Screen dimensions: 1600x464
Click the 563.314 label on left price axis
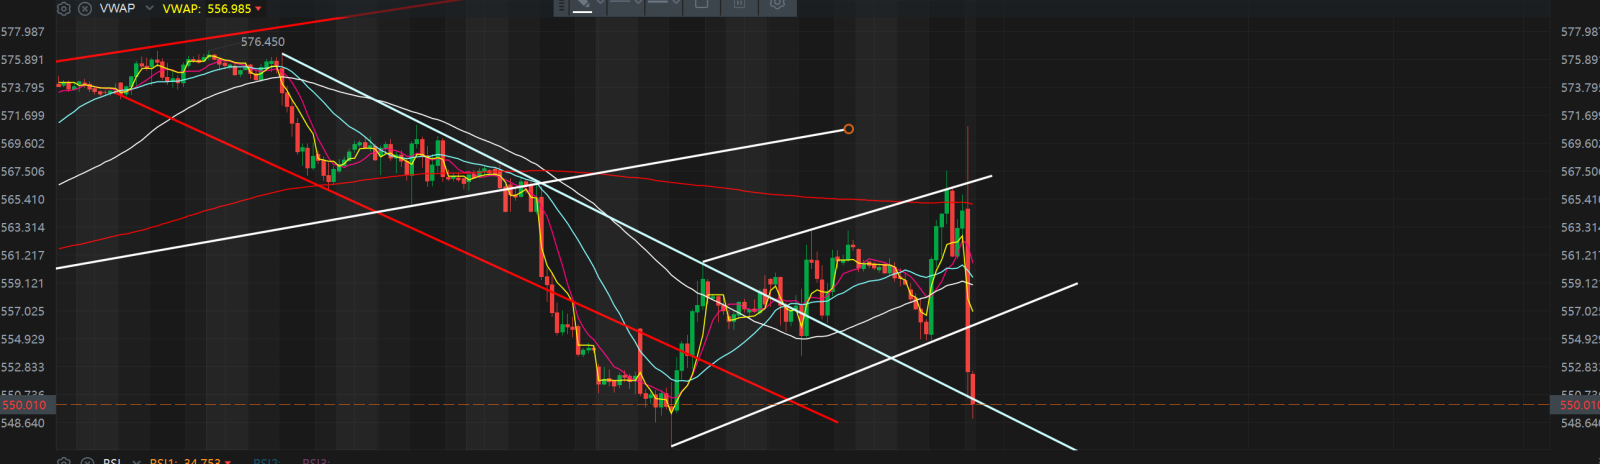point(23,228)
